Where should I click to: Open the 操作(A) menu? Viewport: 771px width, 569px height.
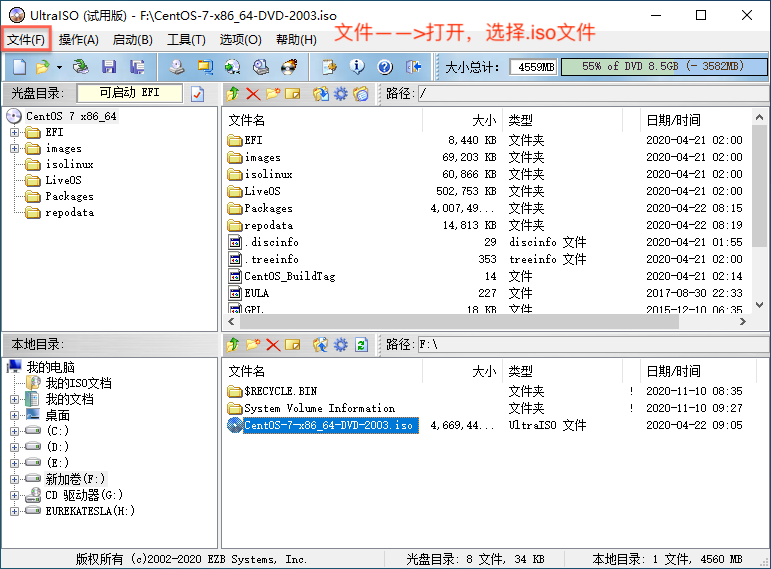pos(79,39)
